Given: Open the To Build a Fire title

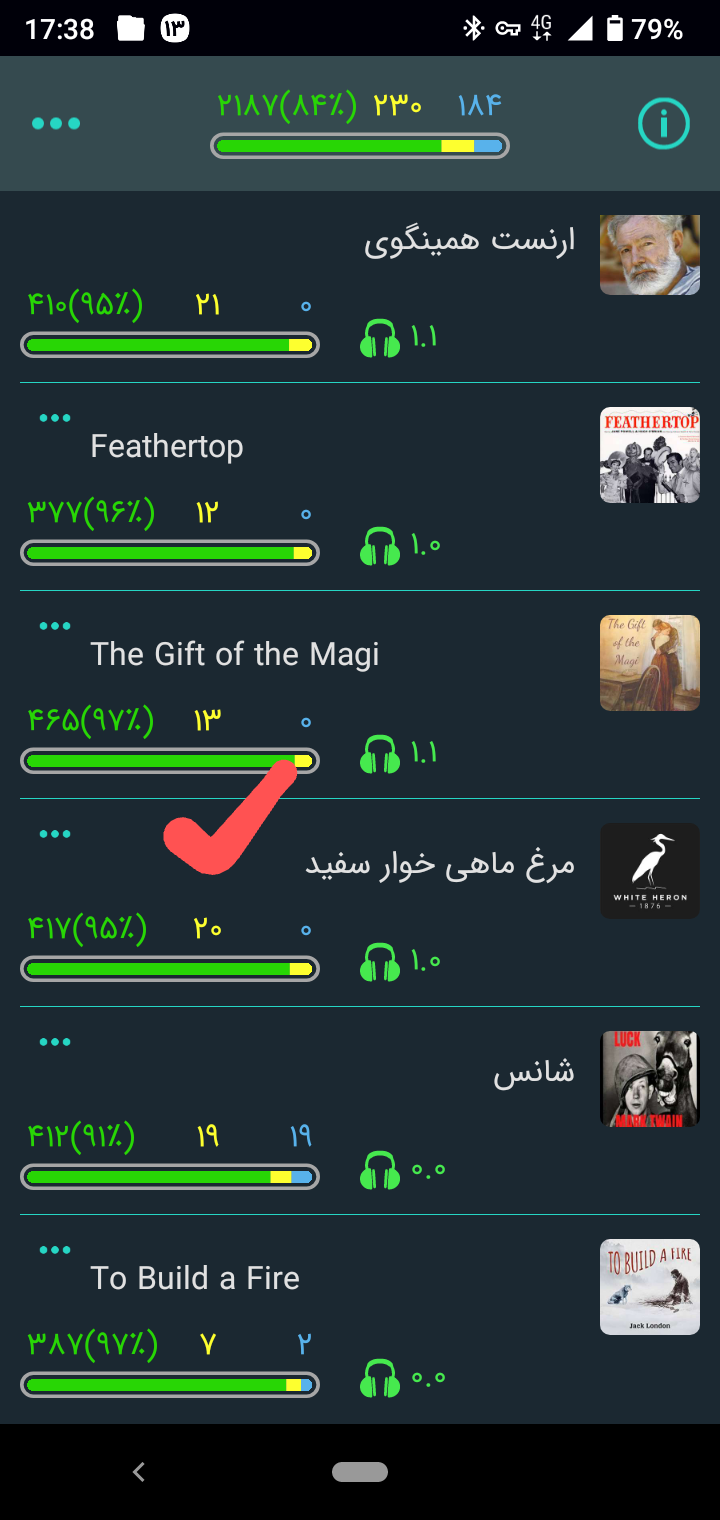Looking at the screenshot, I should click(x=195, y=1278).
